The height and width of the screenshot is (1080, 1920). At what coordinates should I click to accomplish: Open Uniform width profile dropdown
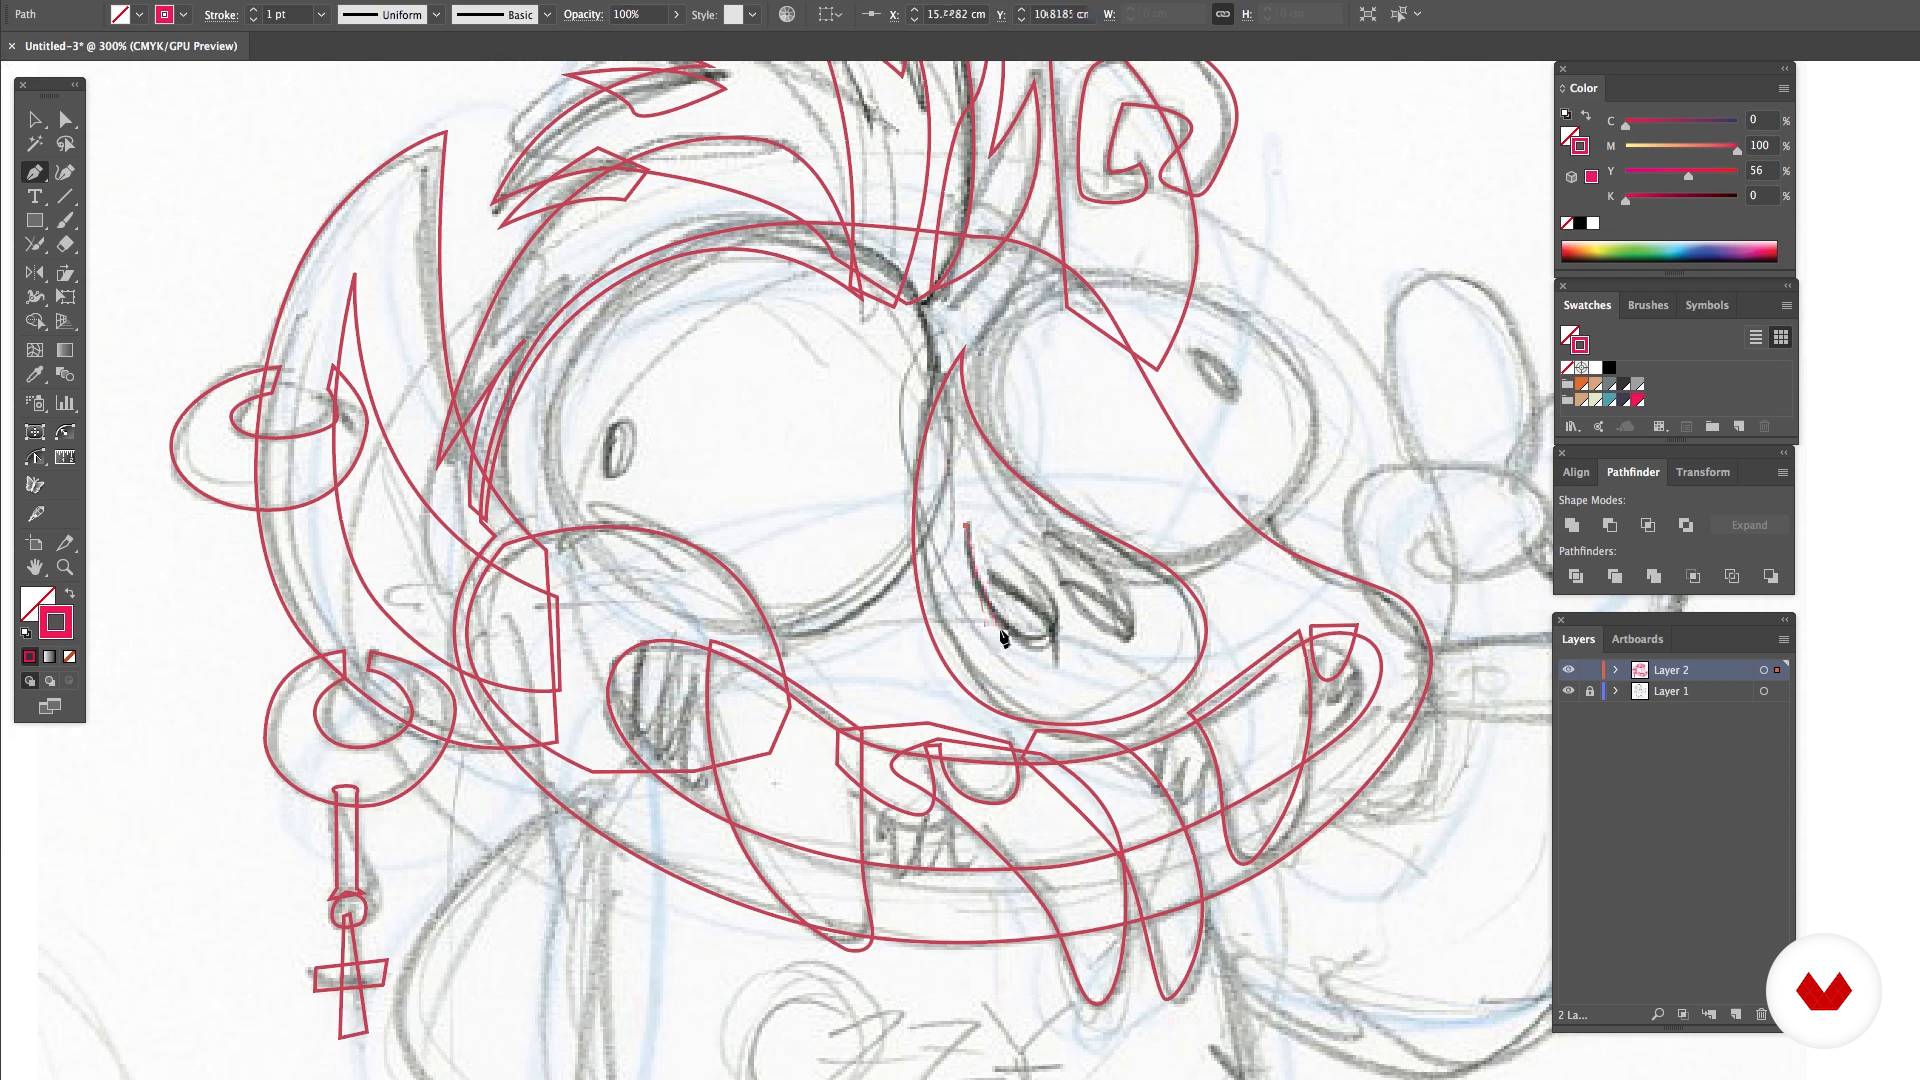tap(436, 15)
